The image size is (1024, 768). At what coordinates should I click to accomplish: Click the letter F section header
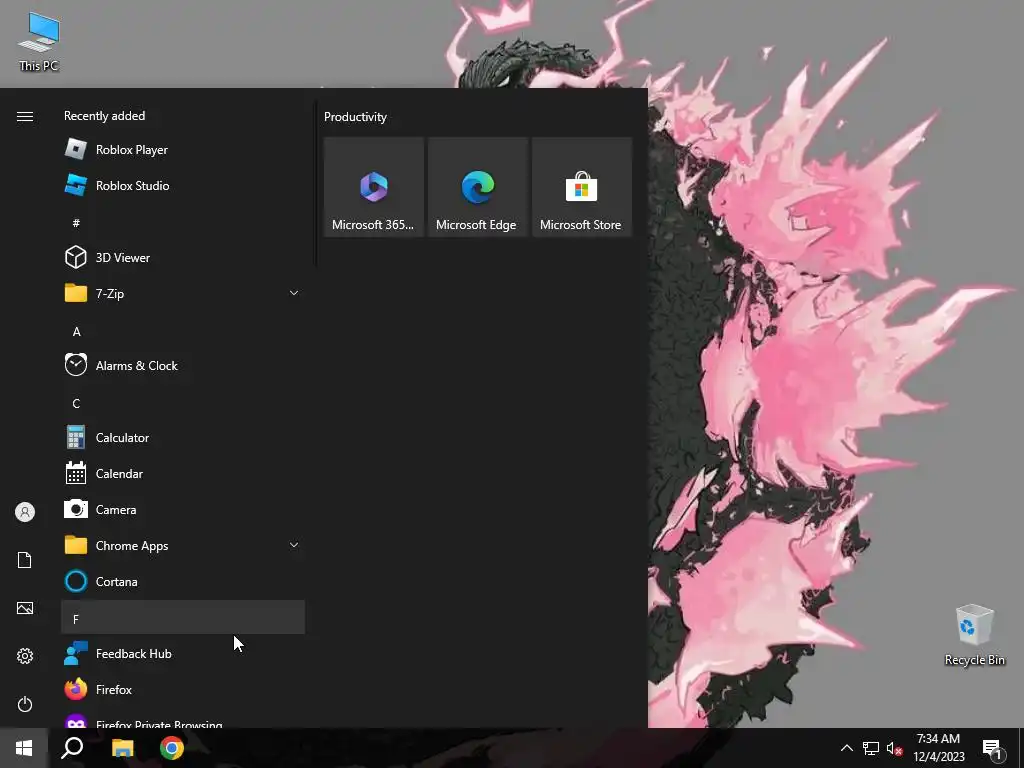tap(183, 618)
